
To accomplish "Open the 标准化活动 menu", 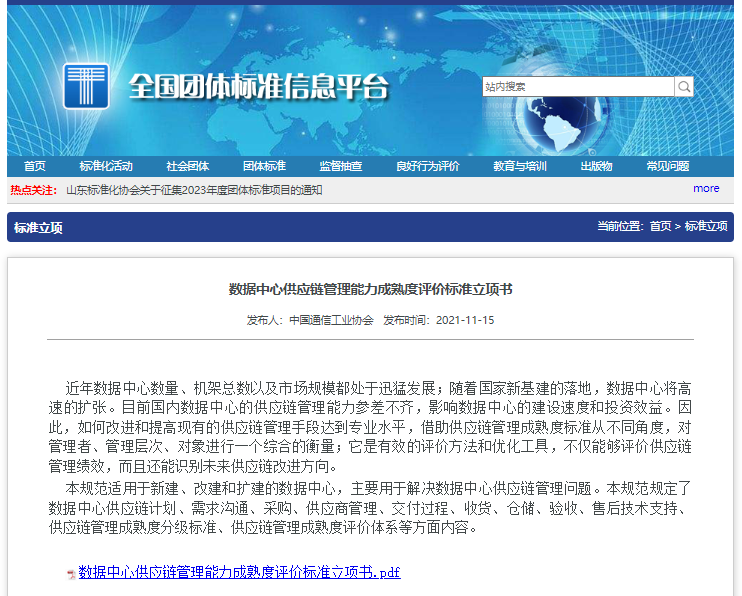I will [x=106, y=166].
